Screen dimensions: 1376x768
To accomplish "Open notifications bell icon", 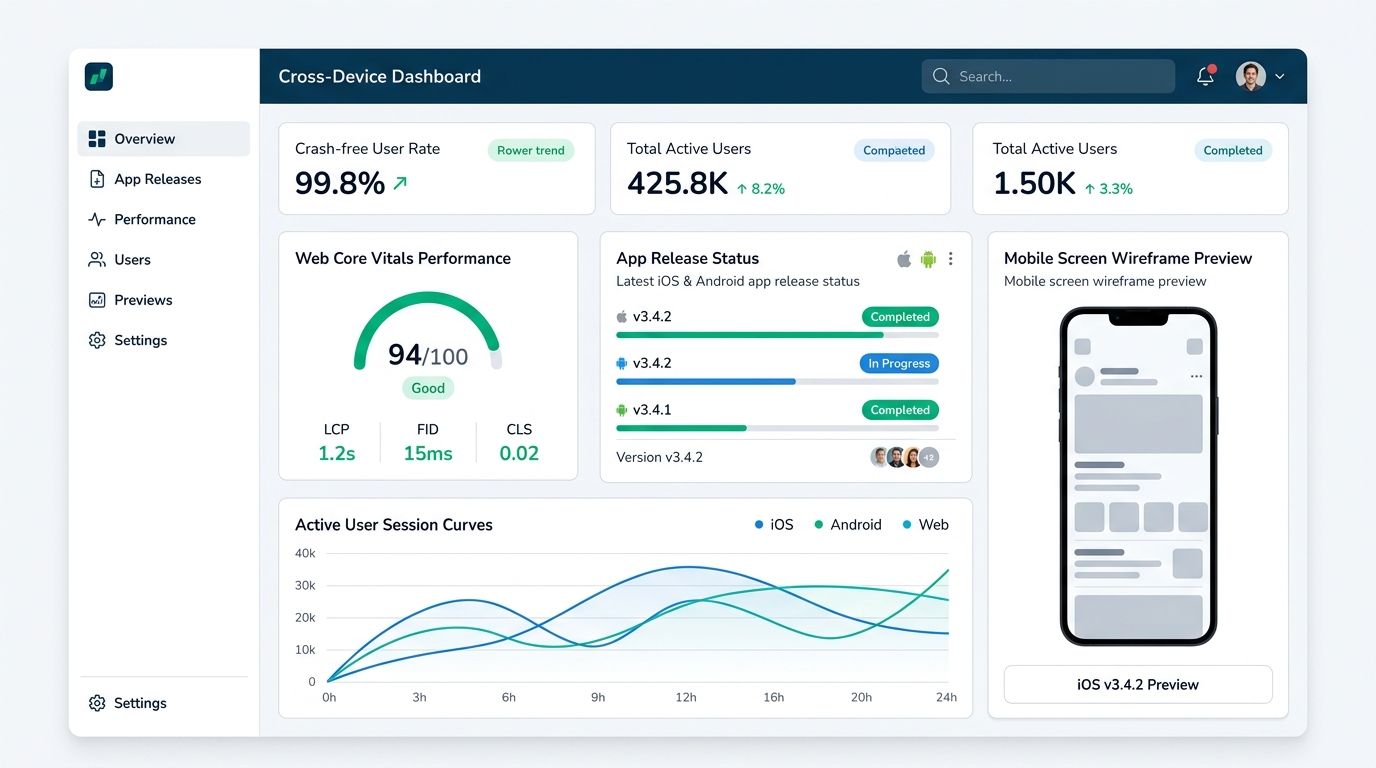I will [1206, 76].
